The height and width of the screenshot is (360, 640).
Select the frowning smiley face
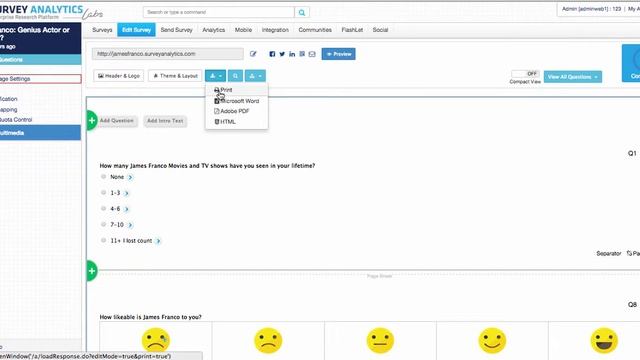[268, 340]
